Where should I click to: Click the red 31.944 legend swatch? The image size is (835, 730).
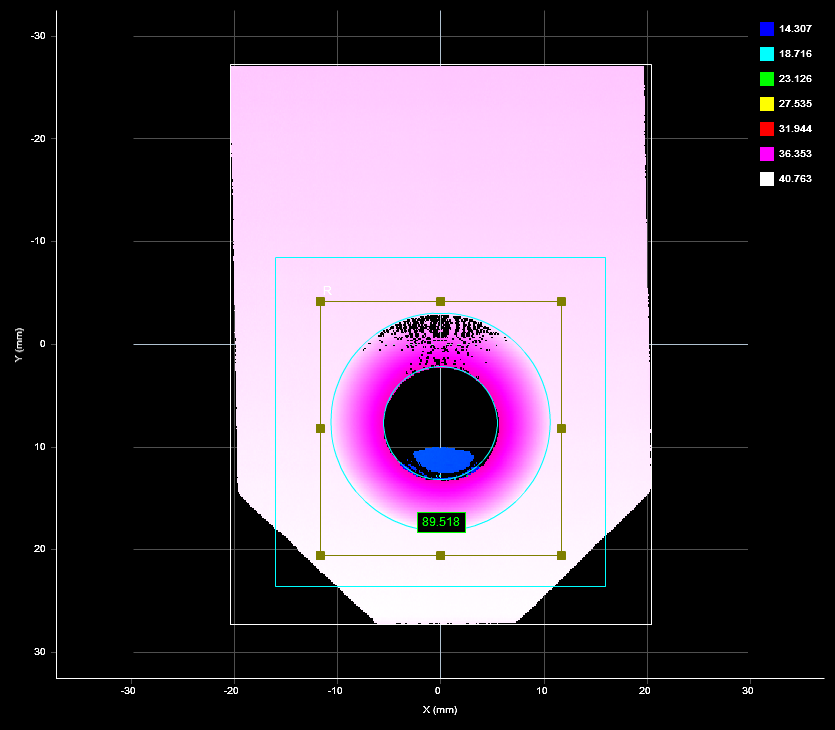tap(767, 129)
